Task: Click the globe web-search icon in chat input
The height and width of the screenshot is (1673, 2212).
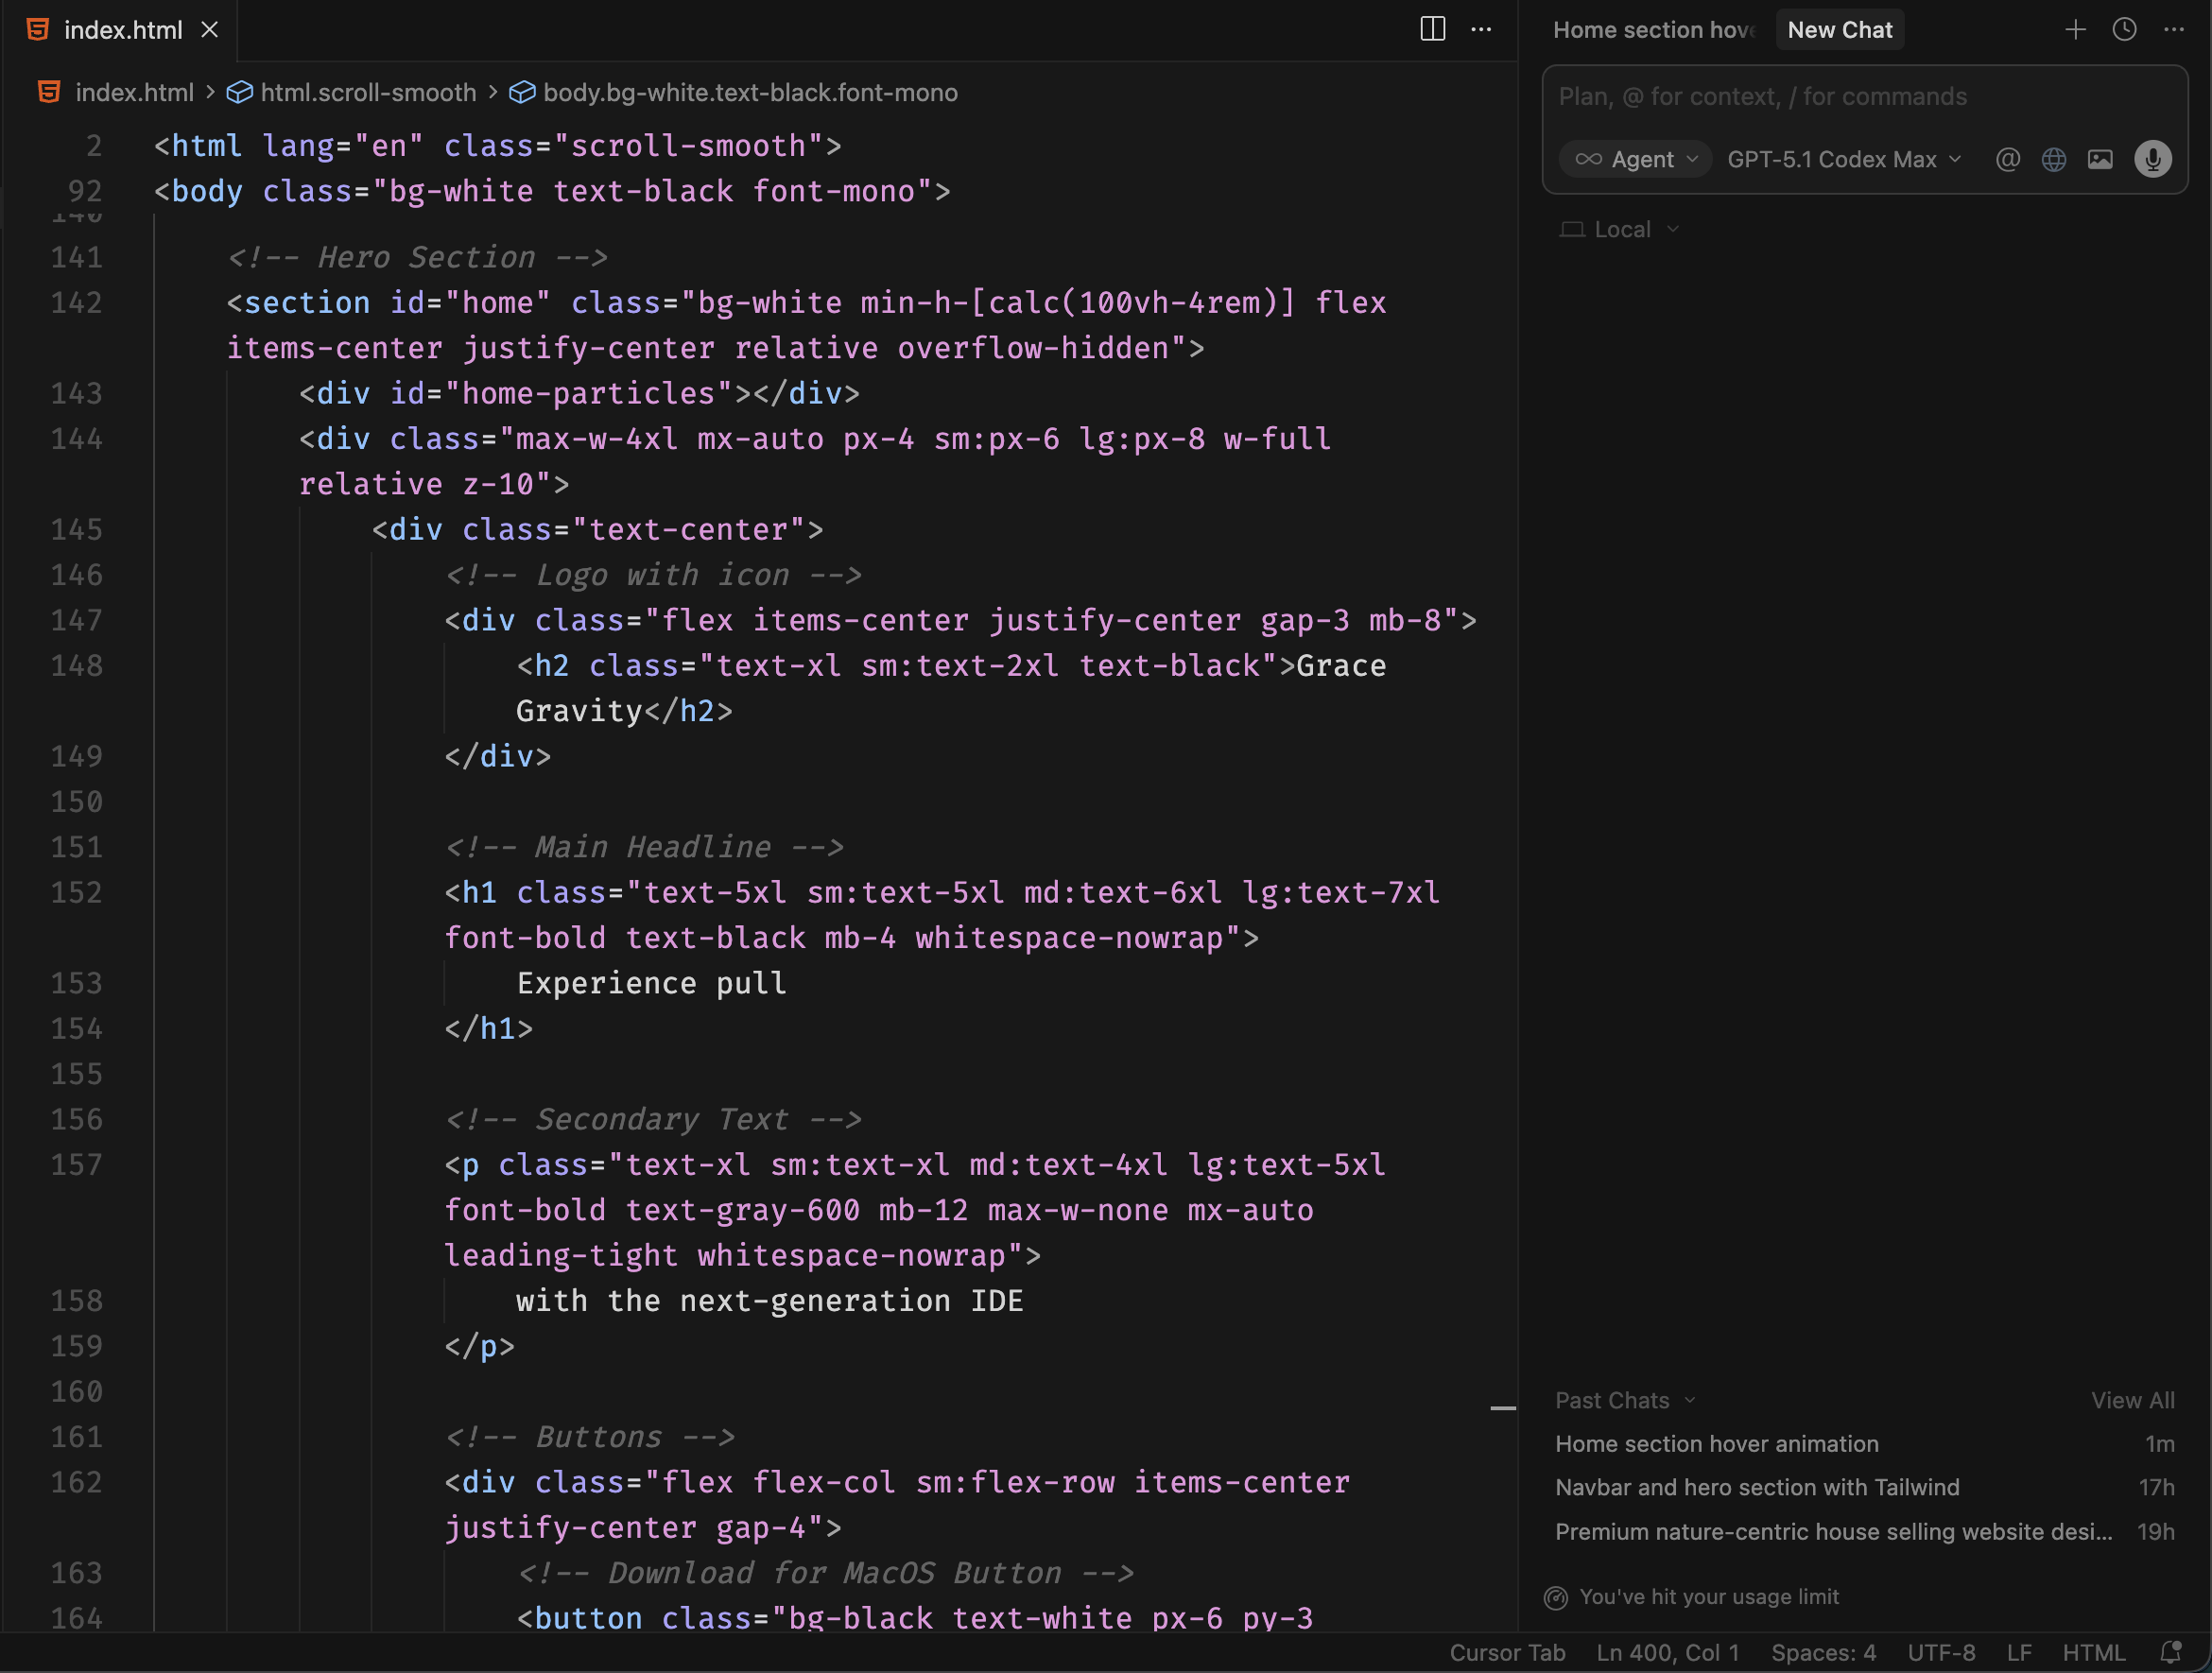Action: (2054, 158)
